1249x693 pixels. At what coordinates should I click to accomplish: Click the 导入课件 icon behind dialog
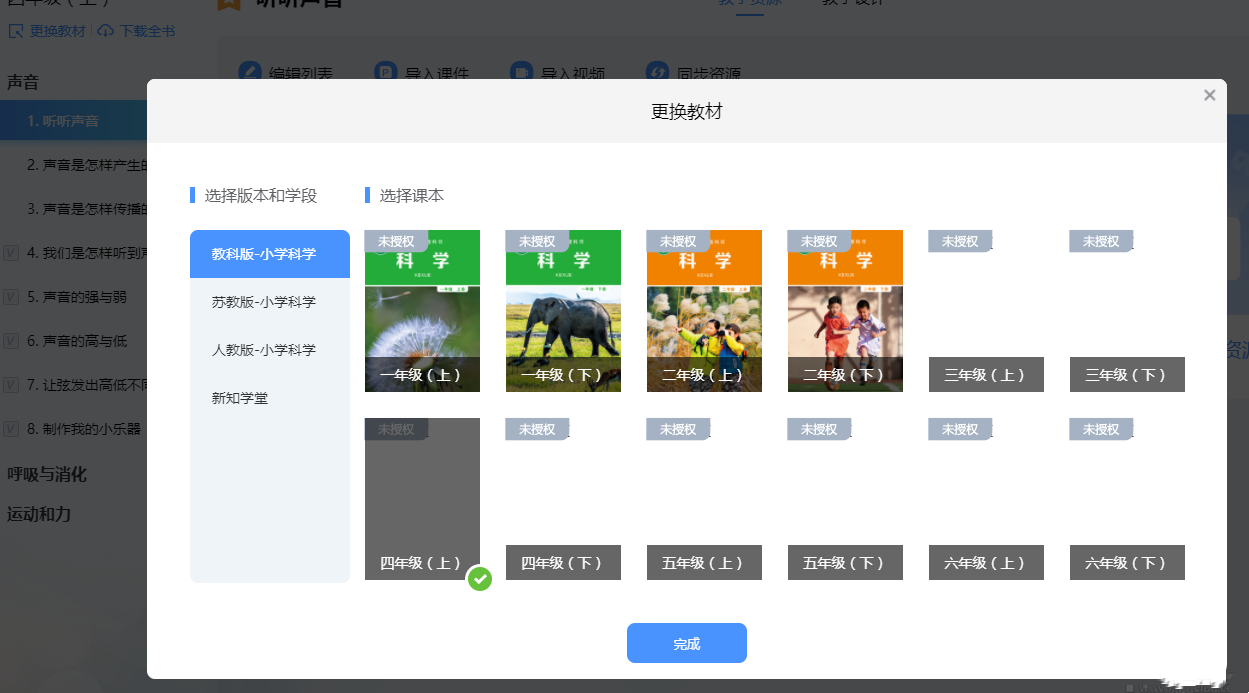[x=386, y=72]
